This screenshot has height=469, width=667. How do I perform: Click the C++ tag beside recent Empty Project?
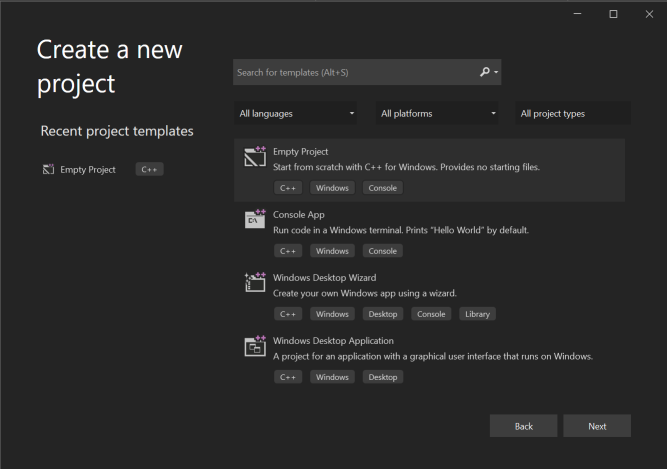pos(149,169)
